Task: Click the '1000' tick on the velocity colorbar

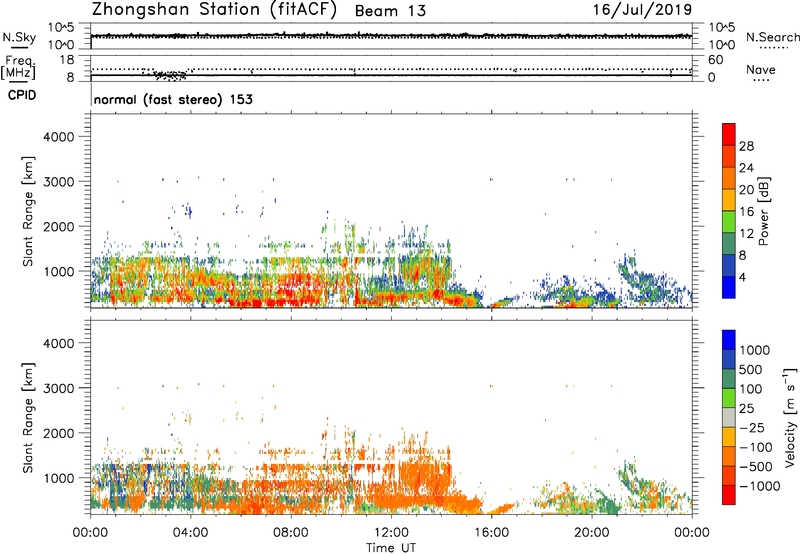Action: pyautogui.click(x=755, y=350)
